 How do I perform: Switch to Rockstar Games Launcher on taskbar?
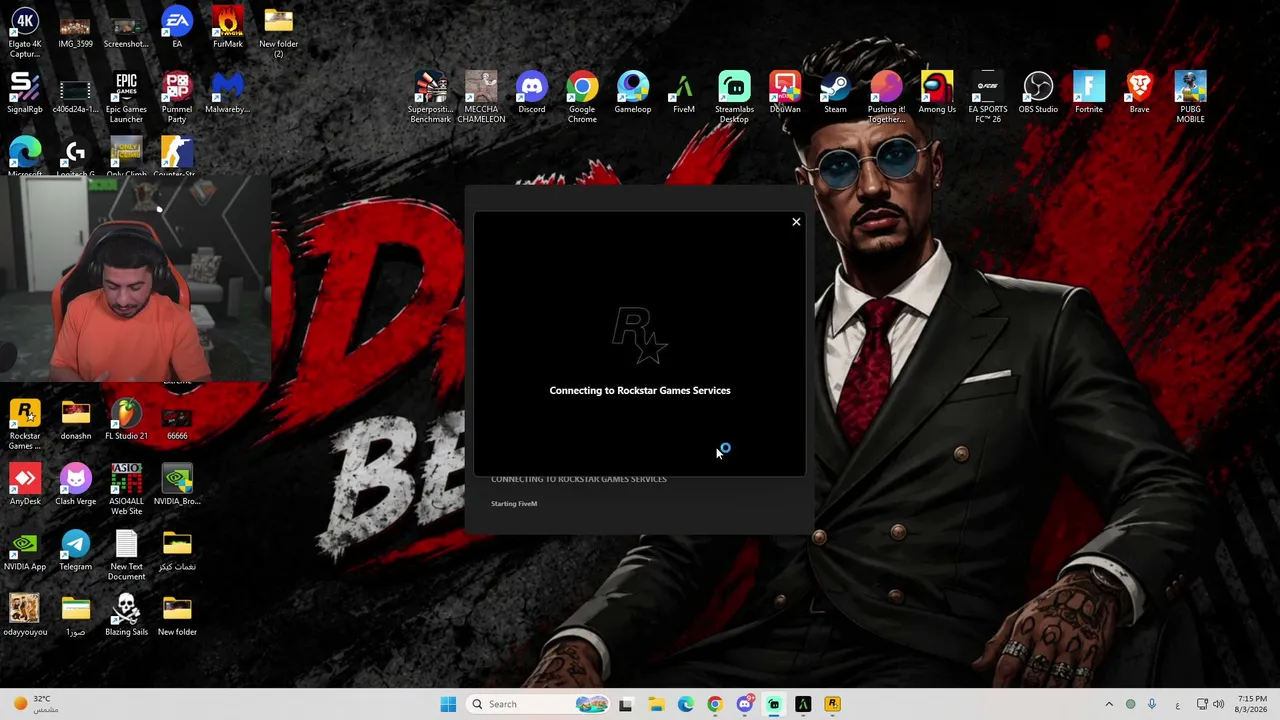pyautogui.click(x=832, y=704)
